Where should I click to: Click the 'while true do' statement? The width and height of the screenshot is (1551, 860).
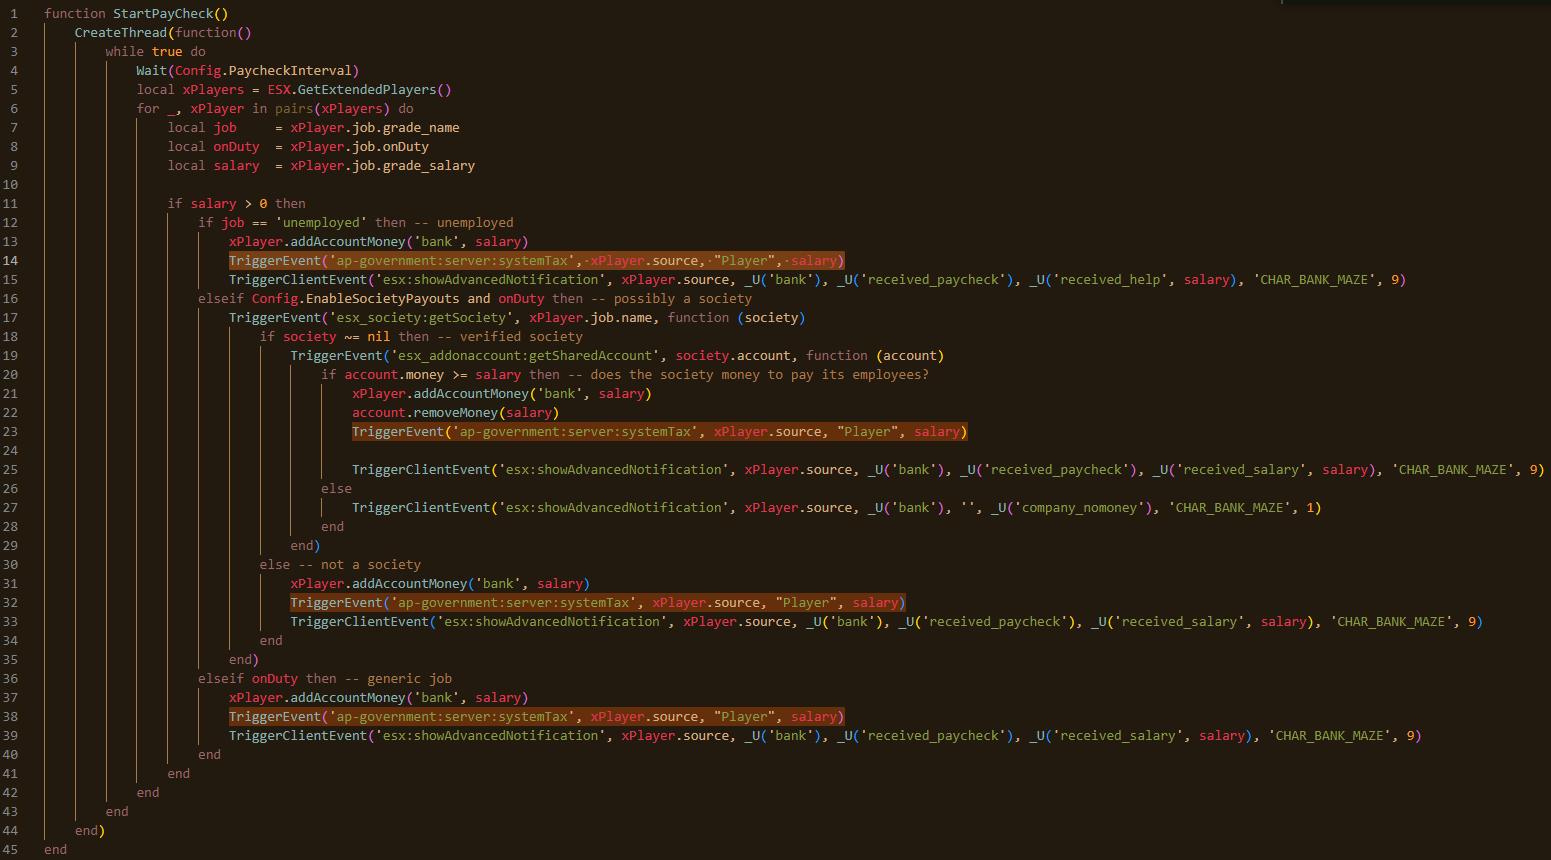(156, 52)
